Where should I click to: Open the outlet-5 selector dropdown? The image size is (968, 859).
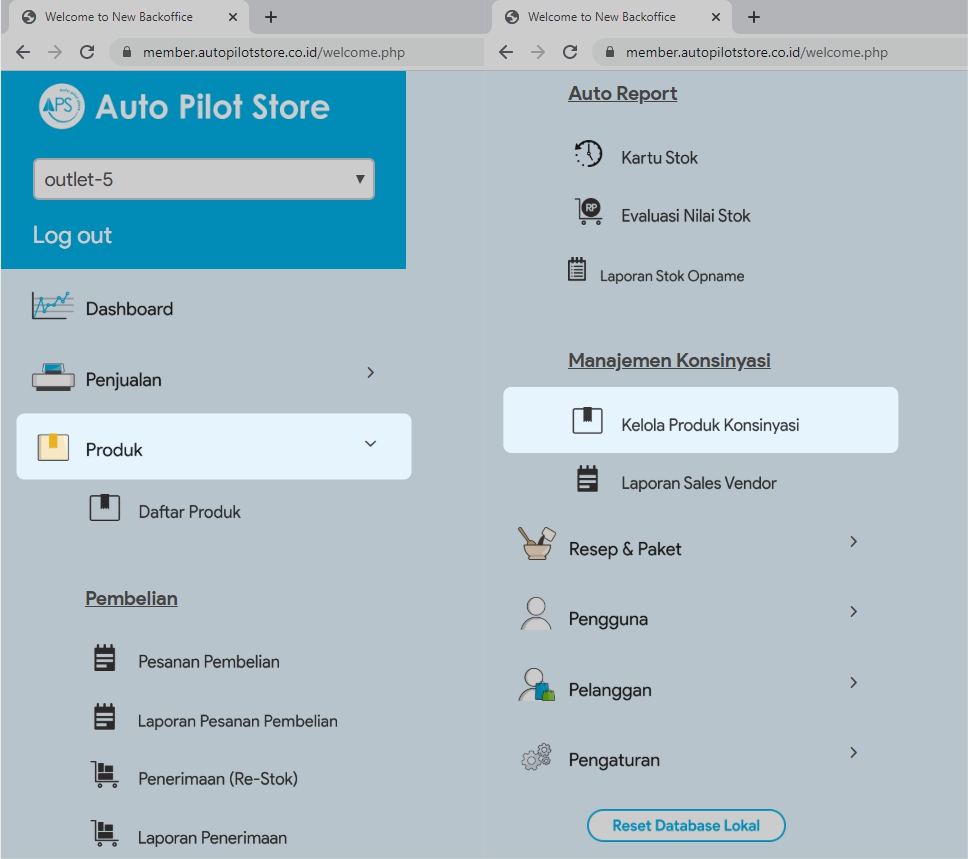pyautogui.click(x=204, y=180)
